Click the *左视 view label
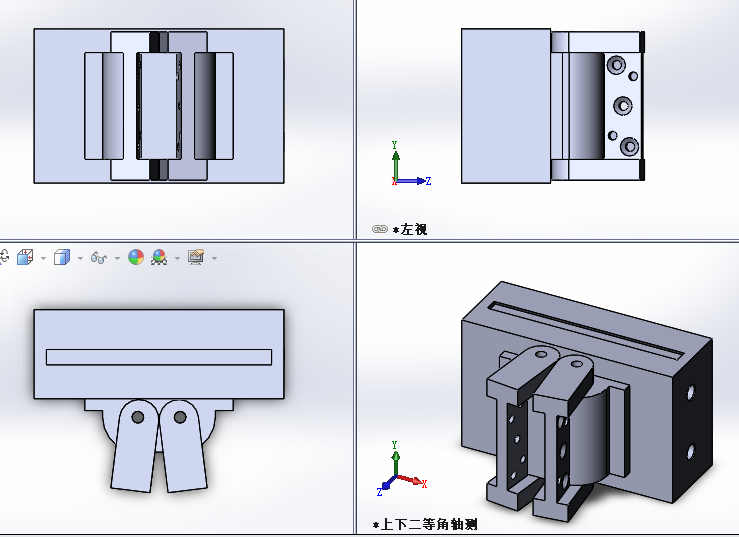 click(x=411, y=229)
